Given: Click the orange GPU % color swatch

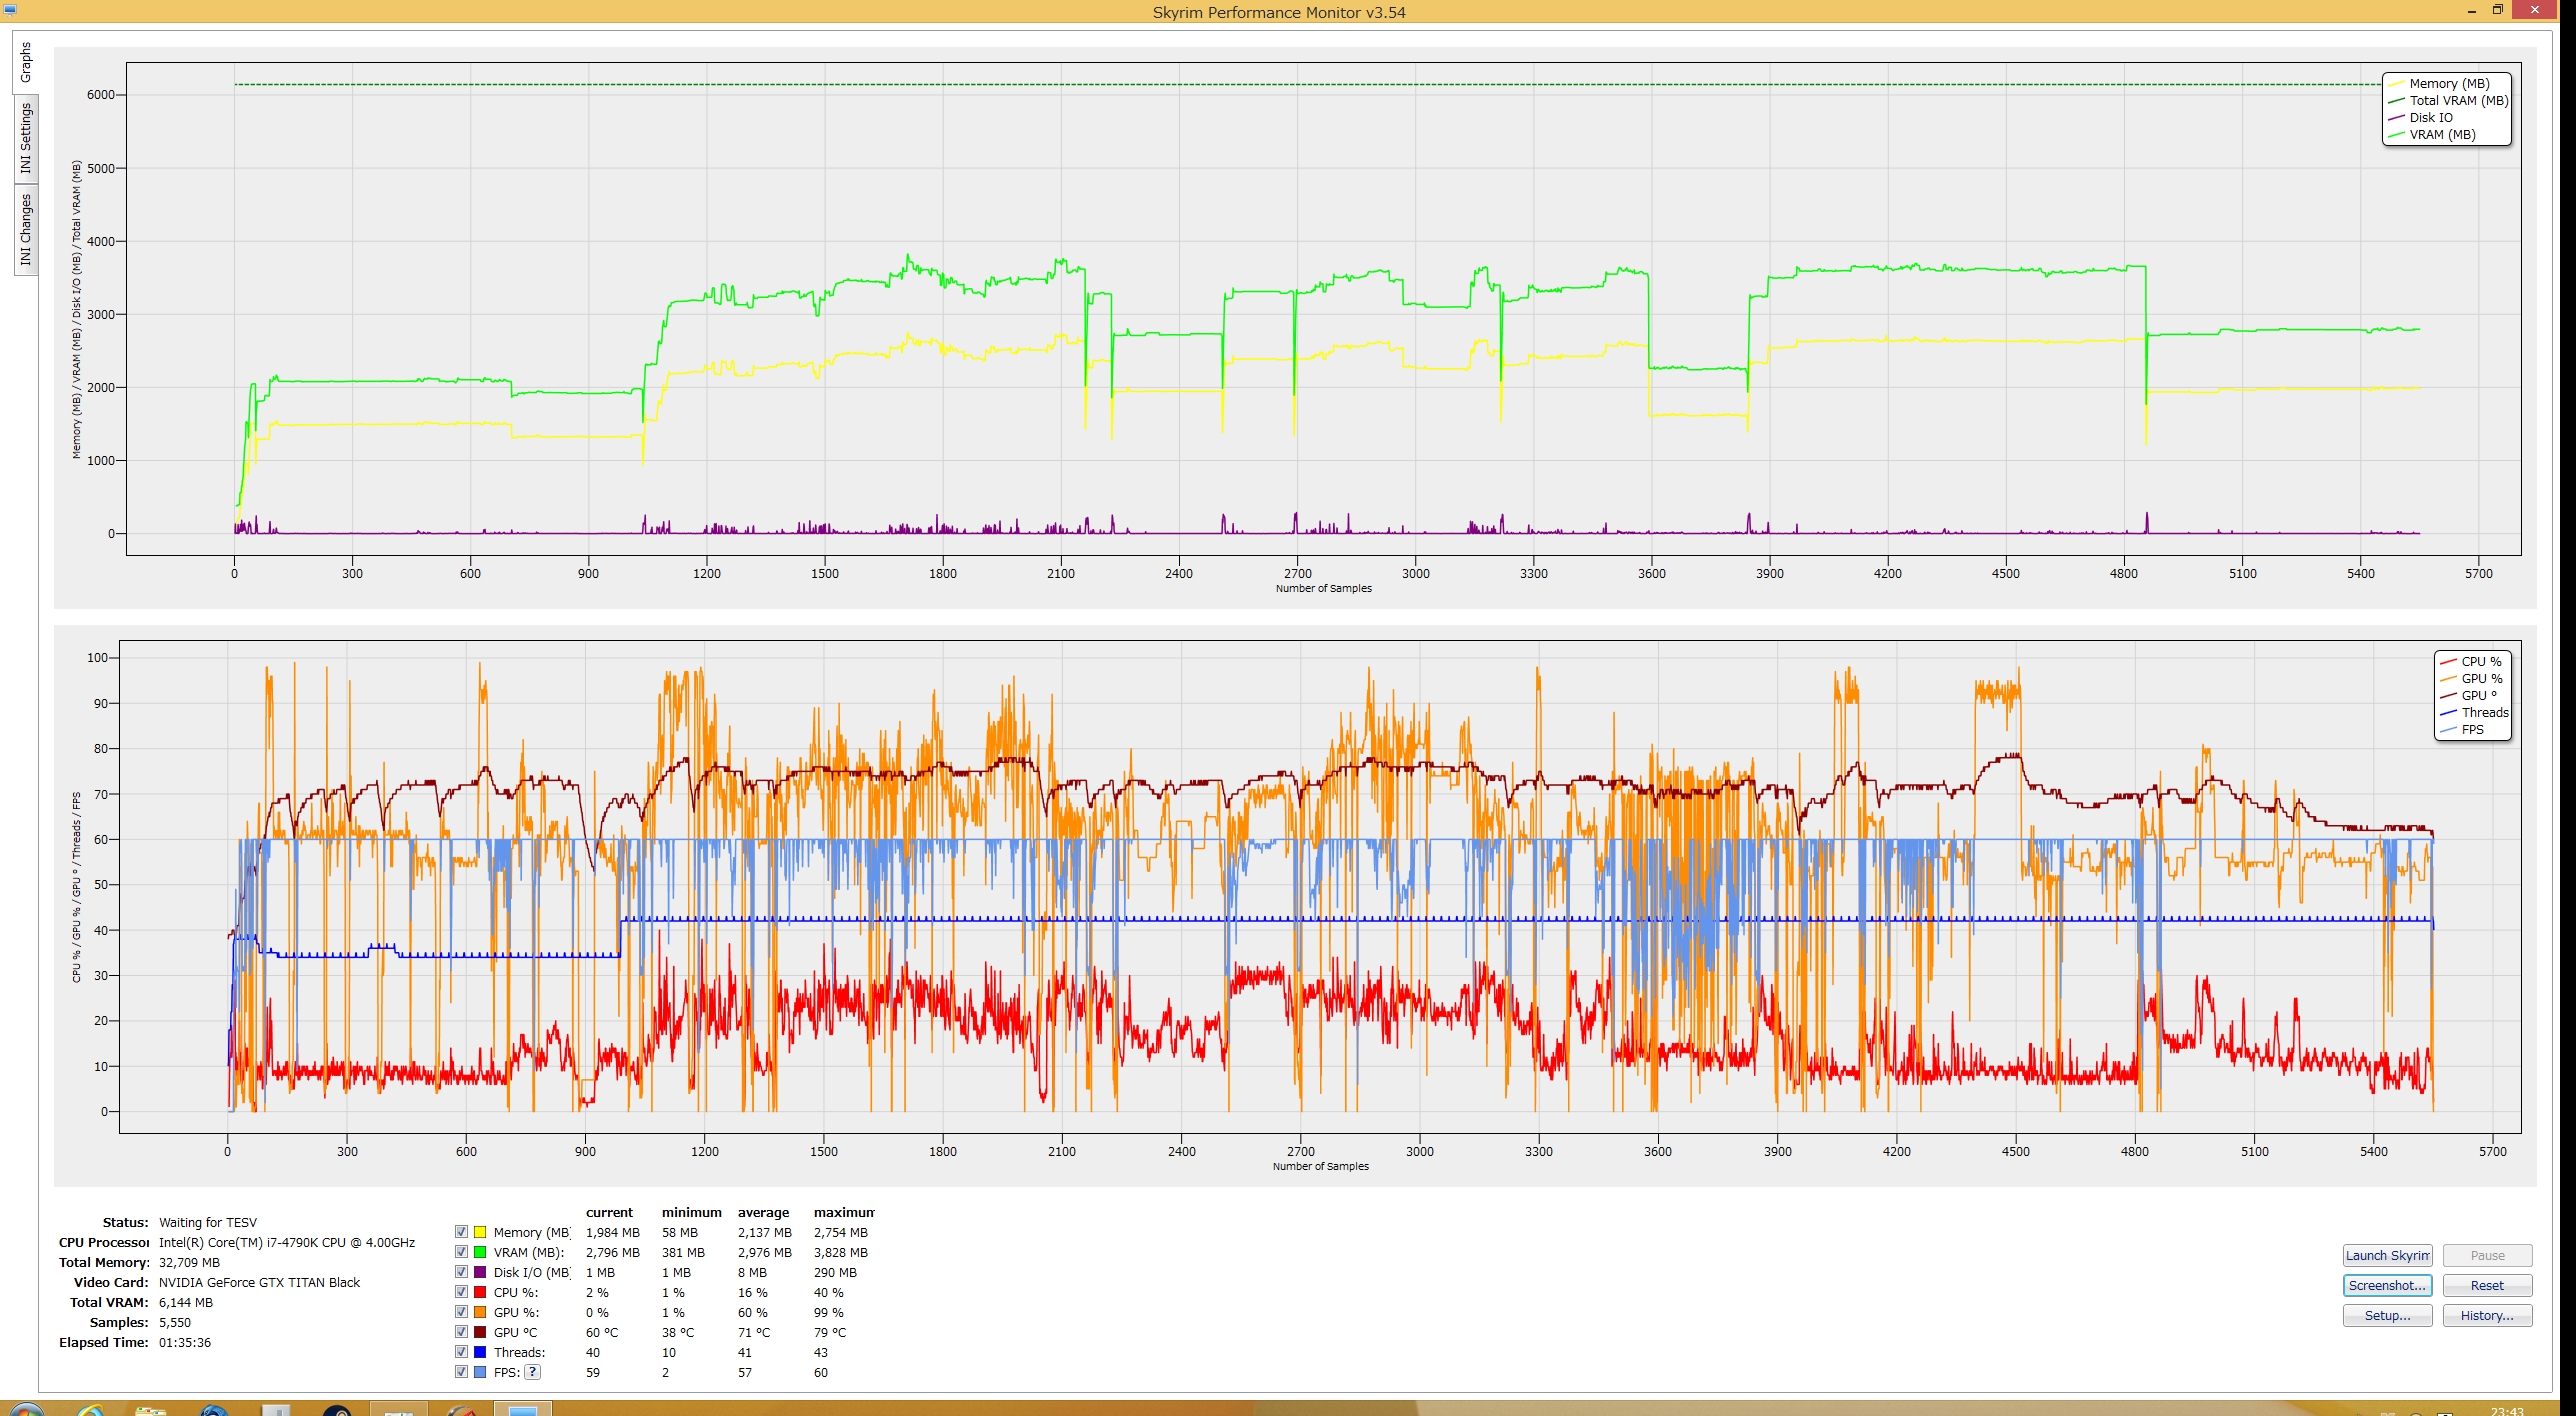Looking at the screenshot, I should [x=480, y=1312].
